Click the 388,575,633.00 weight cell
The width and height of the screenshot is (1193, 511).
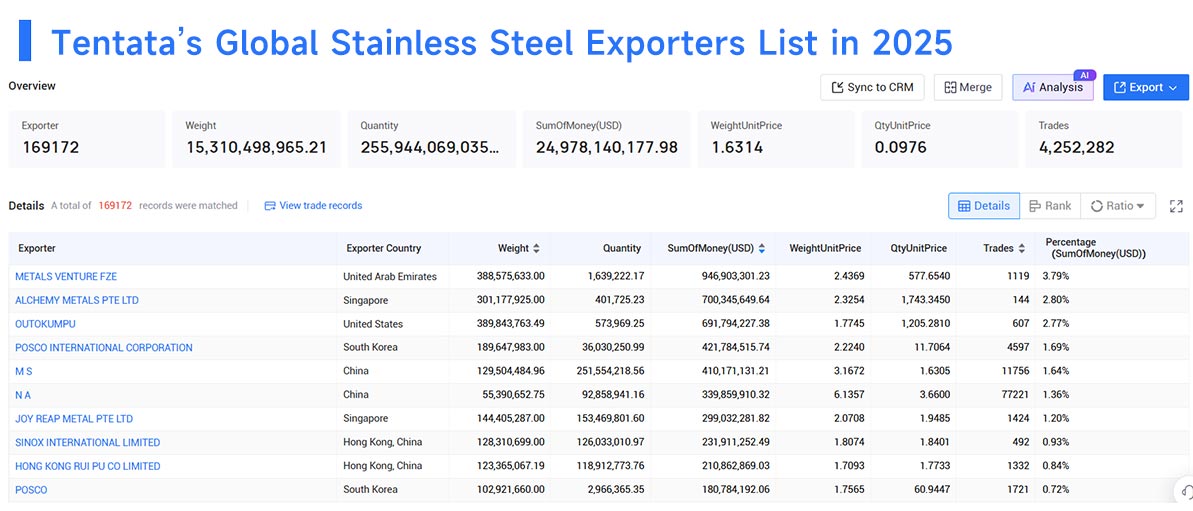click(x=498, y=277)
